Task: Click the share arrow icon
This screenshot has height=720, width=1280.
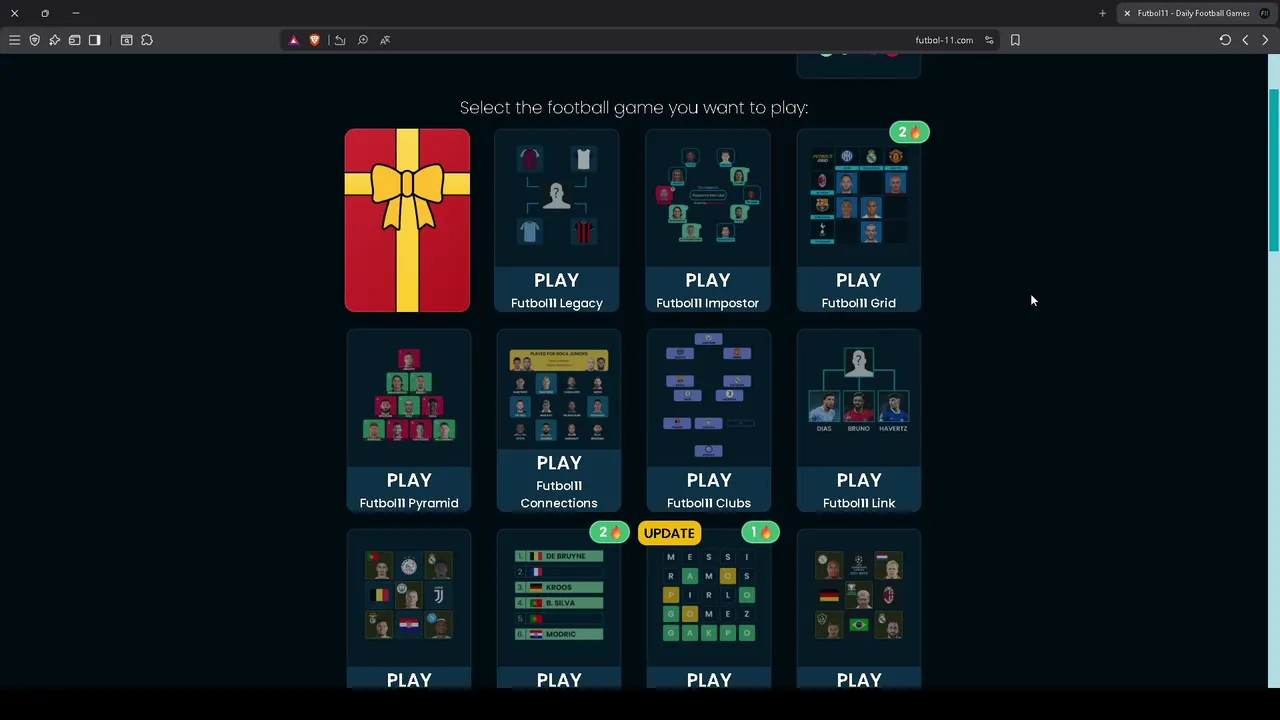Action: (x=340, y=40)
